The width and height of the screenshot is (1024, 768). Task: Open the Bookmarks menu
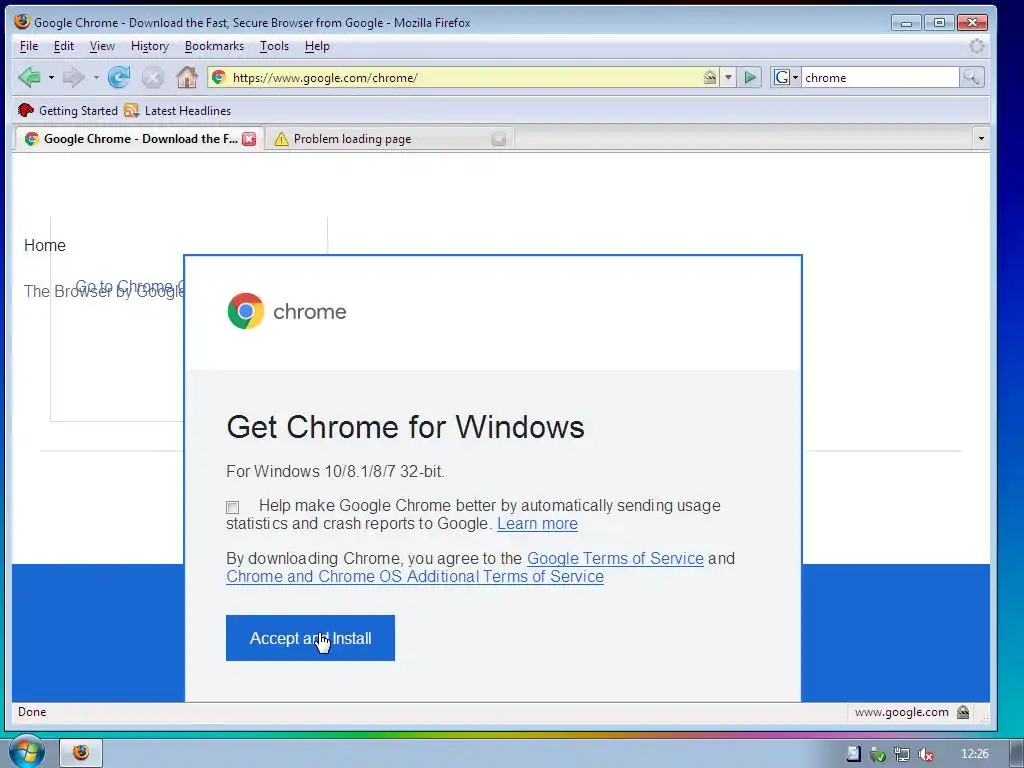click(x=214, y=46)
